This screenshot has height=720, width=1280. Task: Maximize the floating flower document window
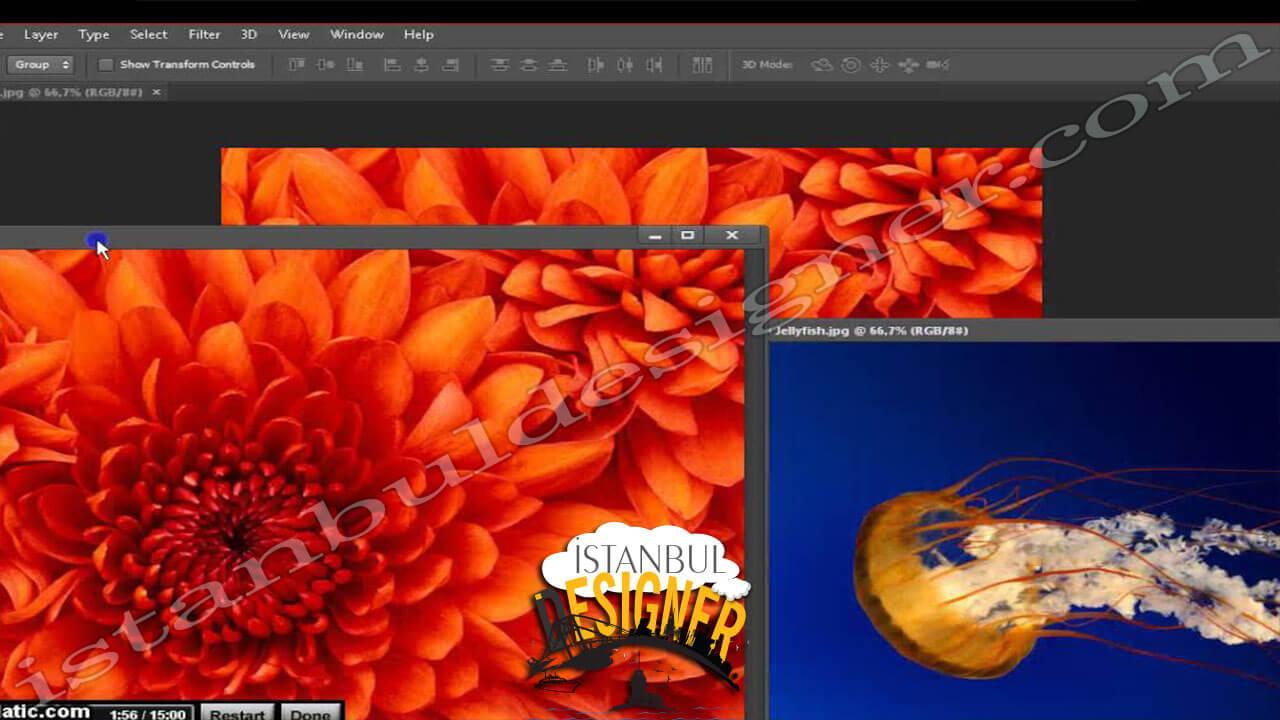tap(687, 236)
